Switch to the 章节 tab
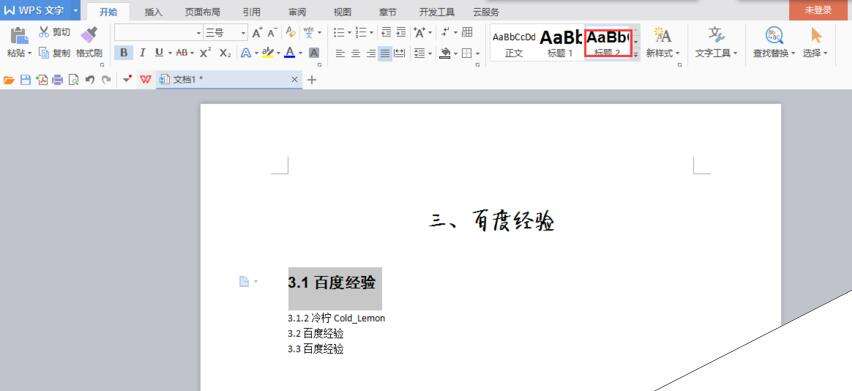The height and width of the screenshot is (391, 852). 387,11
